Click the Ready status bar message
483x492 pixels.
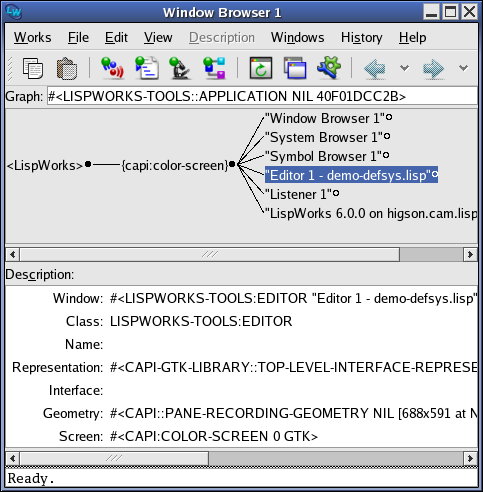(x=31, y=478)
